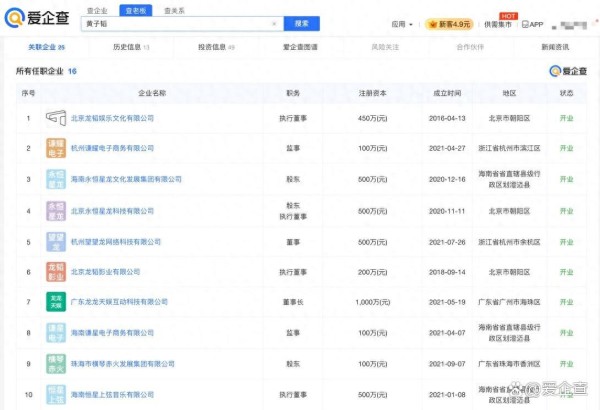Open the 投资信息 49 tab
Viewport: 600px width, 410px height.
(x=216, y=47)
